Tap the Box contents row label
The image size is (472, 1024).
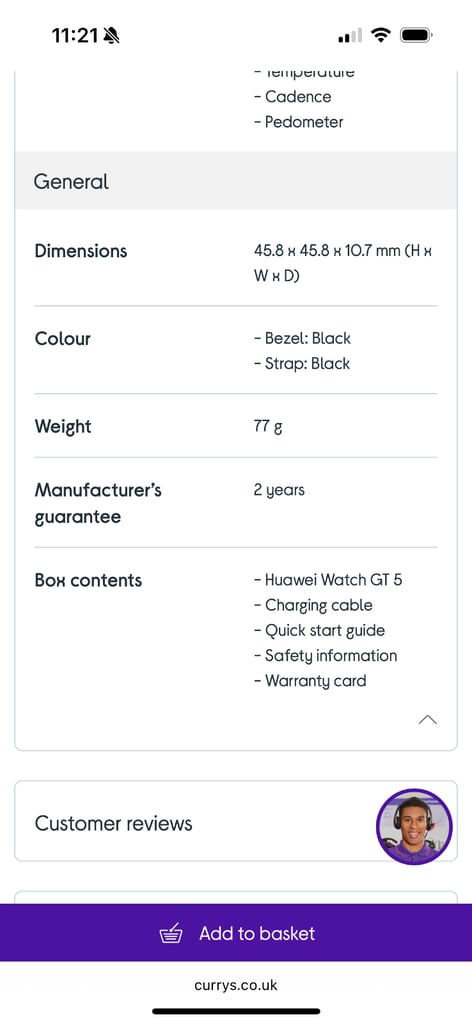(88, 580)
